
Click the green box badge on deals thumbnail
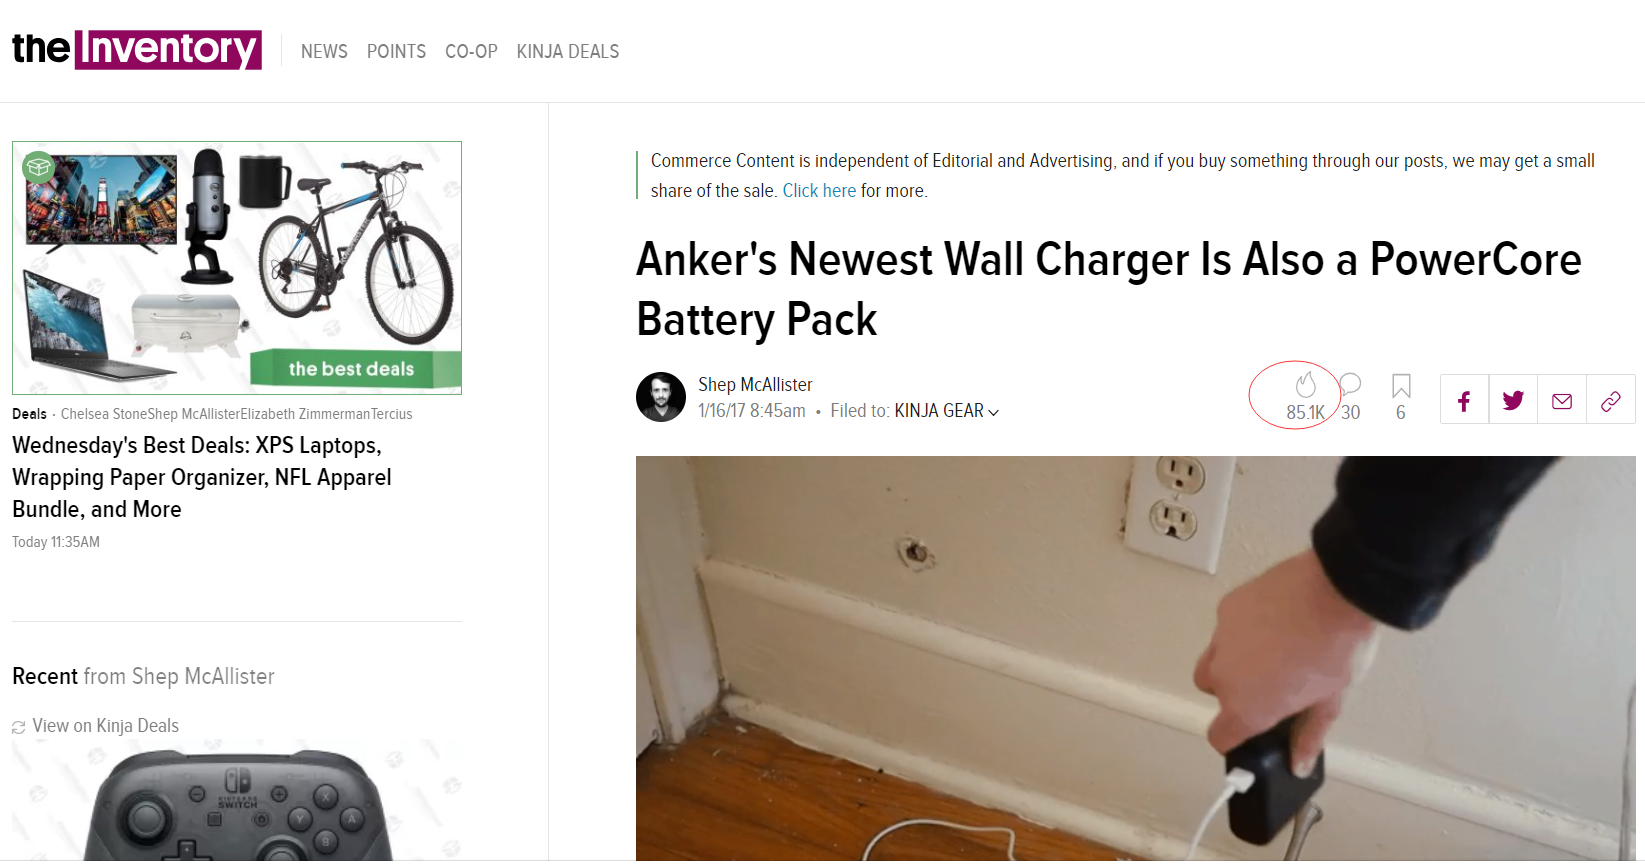click(38, 167)
